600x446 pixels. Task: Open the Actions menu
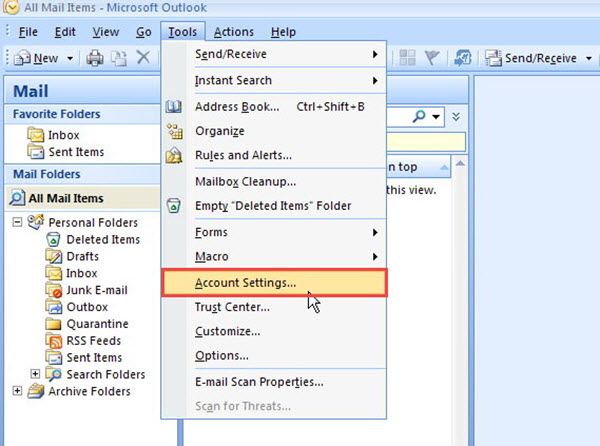click(x=233, y=32)
